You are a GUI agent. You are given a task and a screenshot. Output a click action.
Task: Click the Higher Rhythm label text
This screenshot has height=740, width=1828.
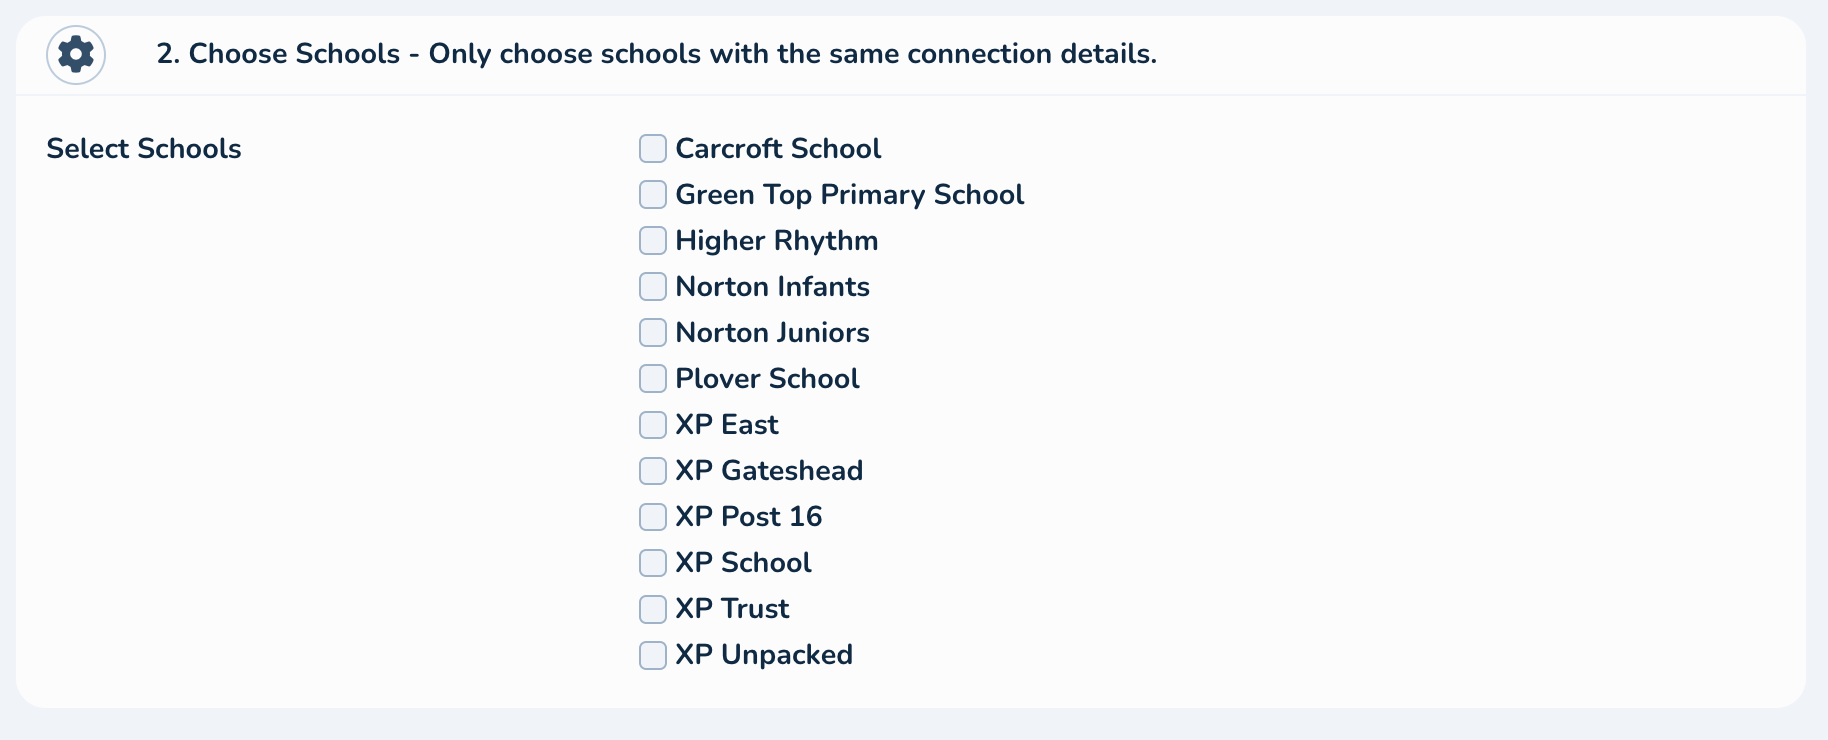(x=776, y=241)
